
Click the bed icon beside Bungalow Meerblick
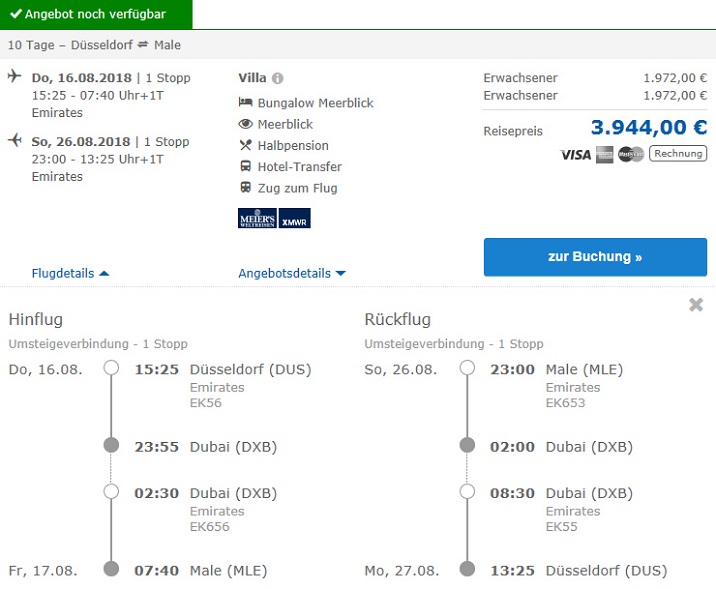pyautogui.click(x=246, y=103)
